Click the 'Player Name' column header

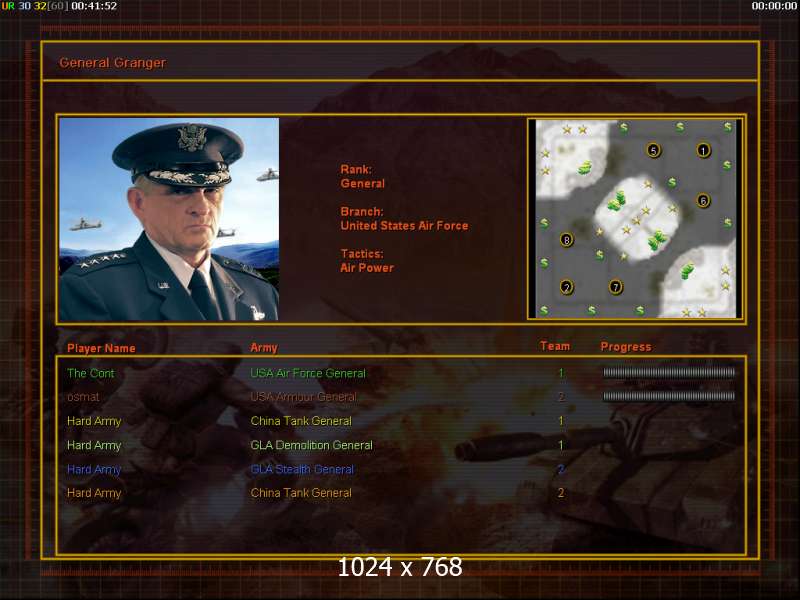tap(101, 348)
